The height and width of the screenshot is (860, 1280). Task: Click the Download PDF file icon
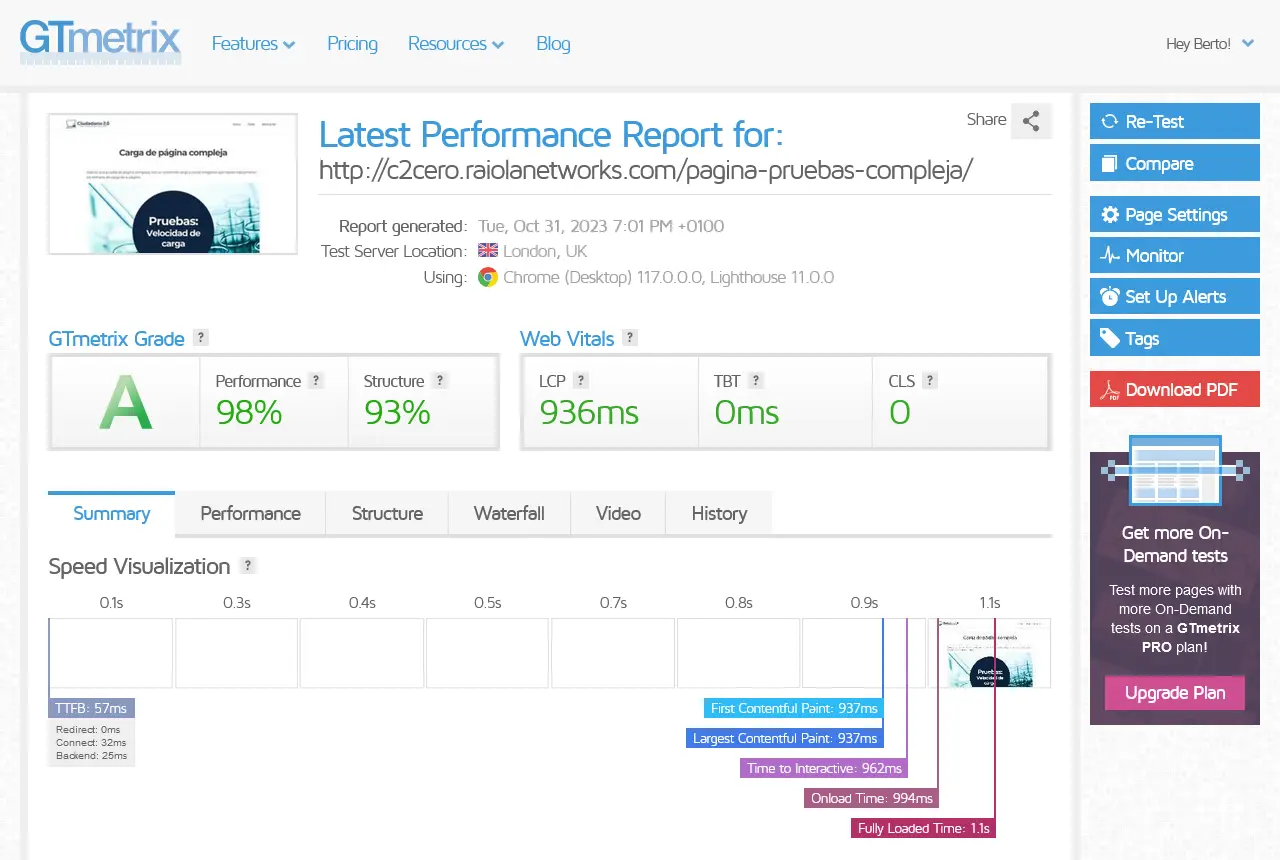pos(1109,390)
